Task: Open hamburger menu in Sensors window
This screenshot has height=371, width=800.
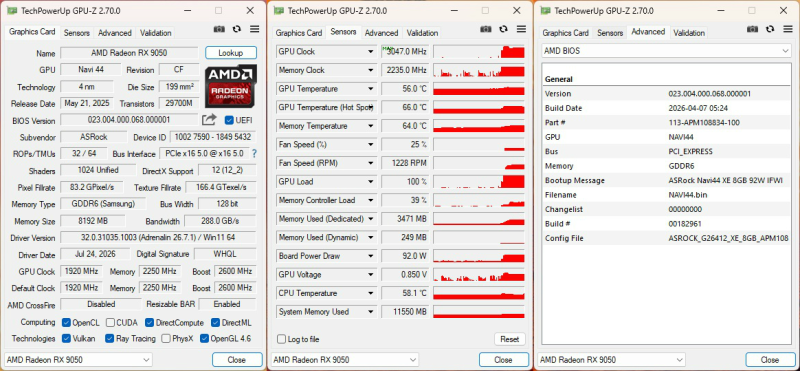Action: 521,30
